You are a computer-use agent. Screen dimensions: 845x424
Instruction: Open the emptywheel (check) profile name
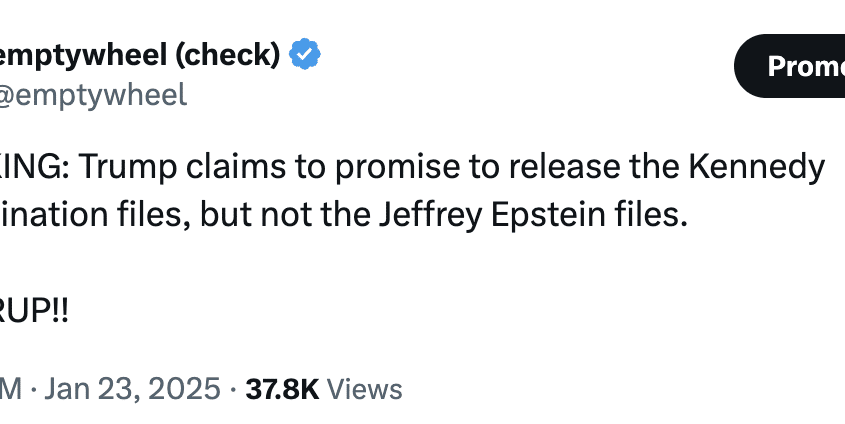[x=140, y=54]
